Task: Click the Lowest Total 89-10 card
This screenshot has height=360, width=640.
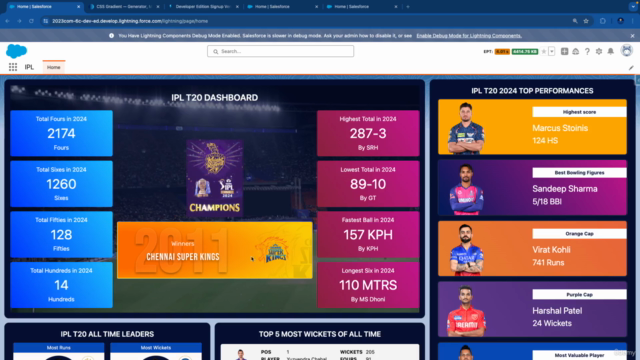Action: point(368,184)
